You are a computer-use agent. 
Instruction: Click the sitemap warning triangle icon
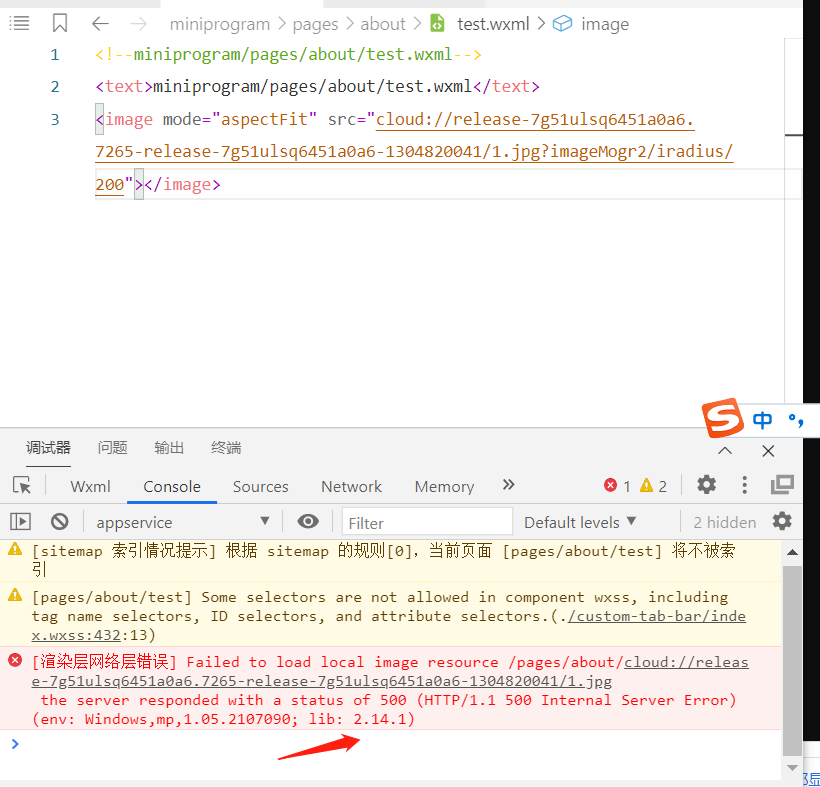pos(15,549)
